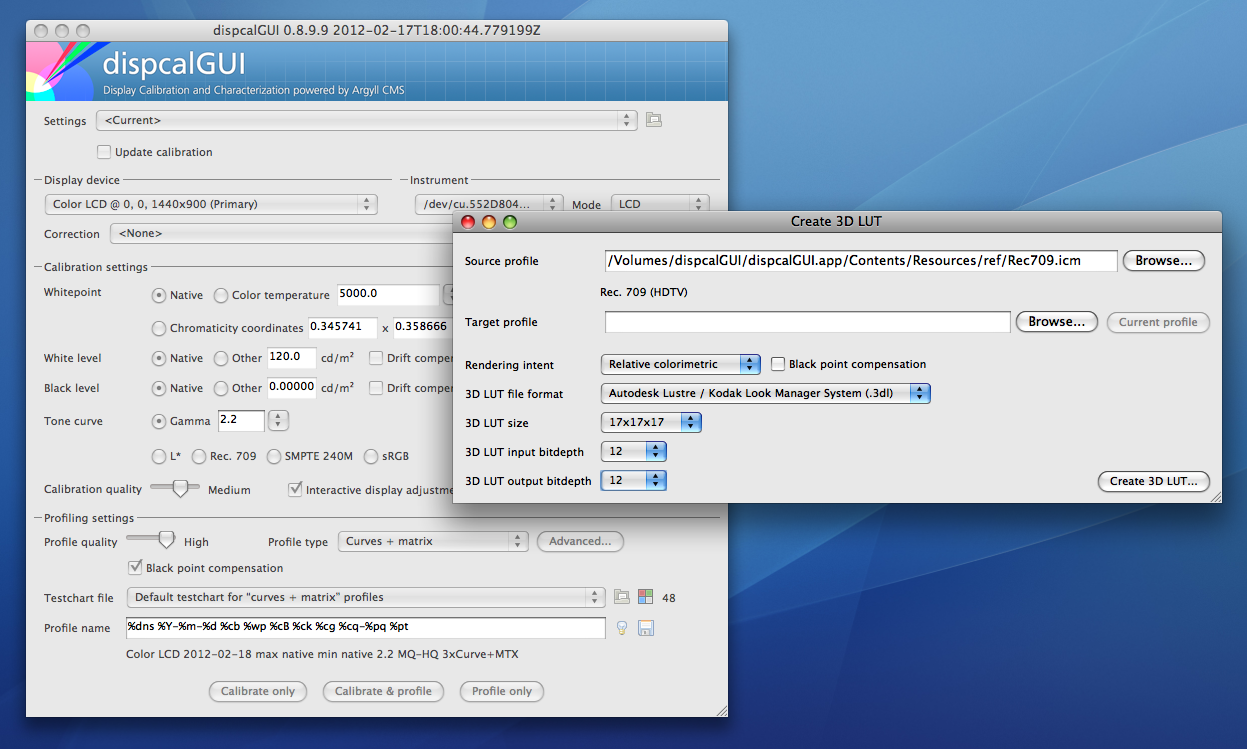
Task: Select Chromaticity coordinates radio button
Action: [158, 328]
